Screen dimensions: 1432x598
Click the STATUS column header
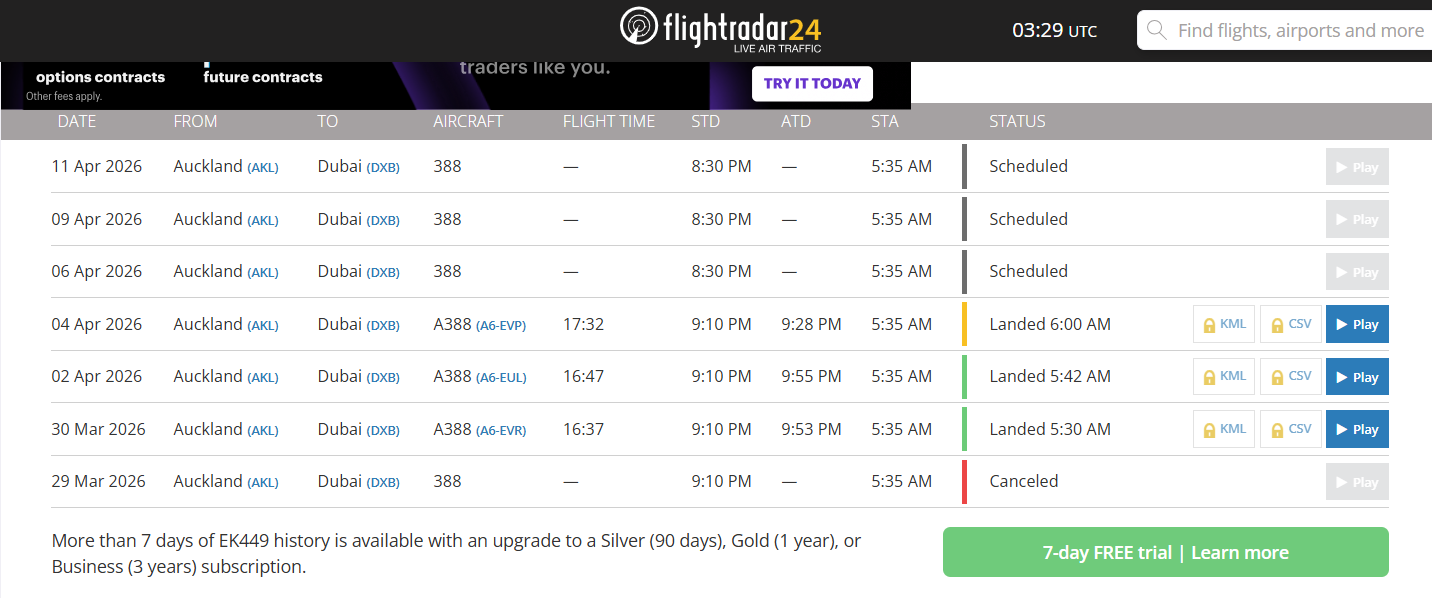tap(1017, 121)
